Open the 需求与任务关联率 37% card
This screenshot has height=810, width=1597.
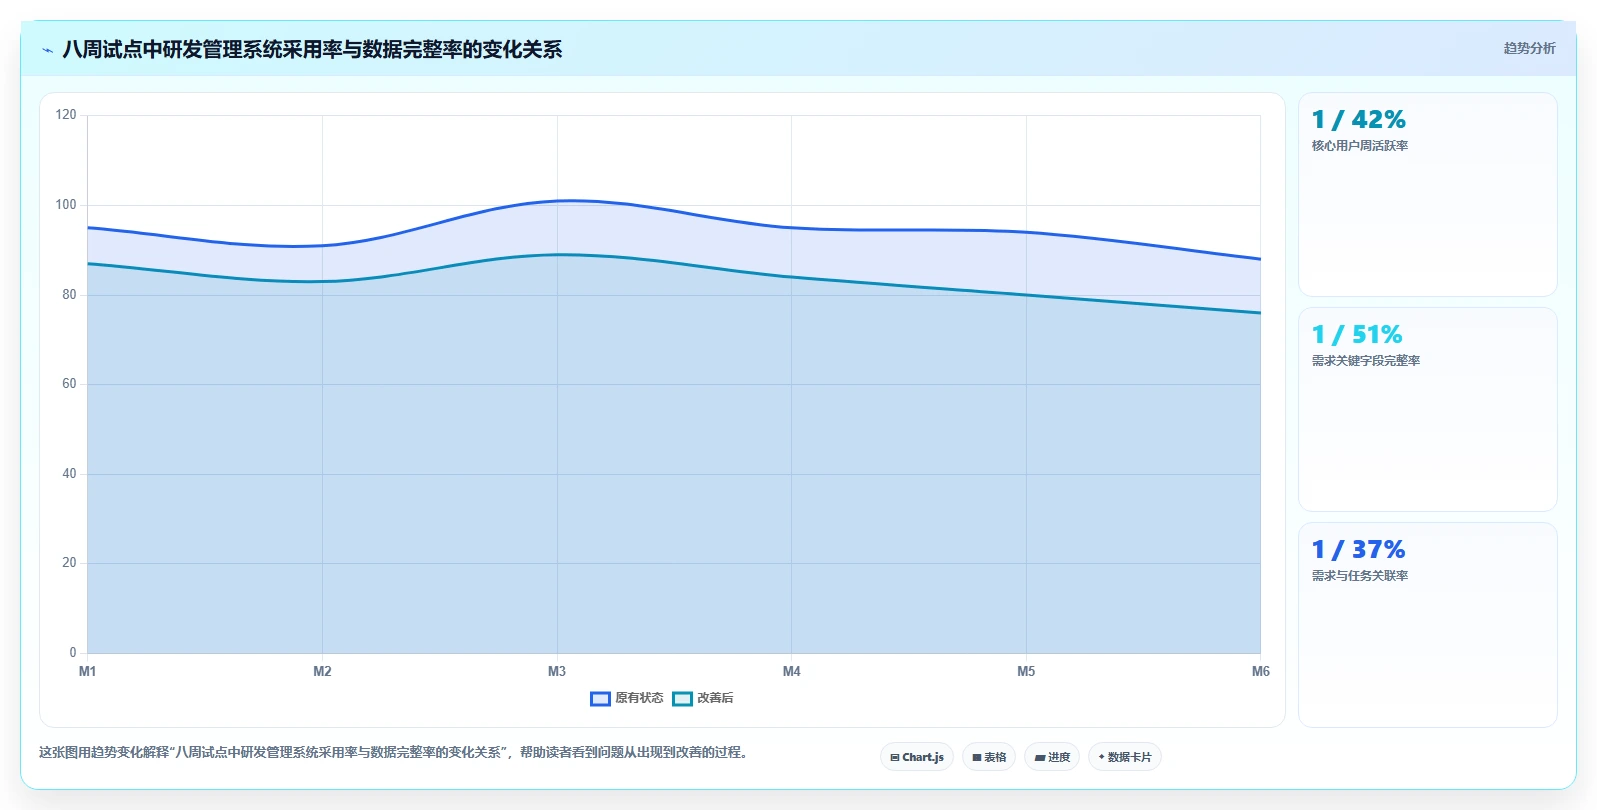pyautogui.click(x=1428, y=625)
